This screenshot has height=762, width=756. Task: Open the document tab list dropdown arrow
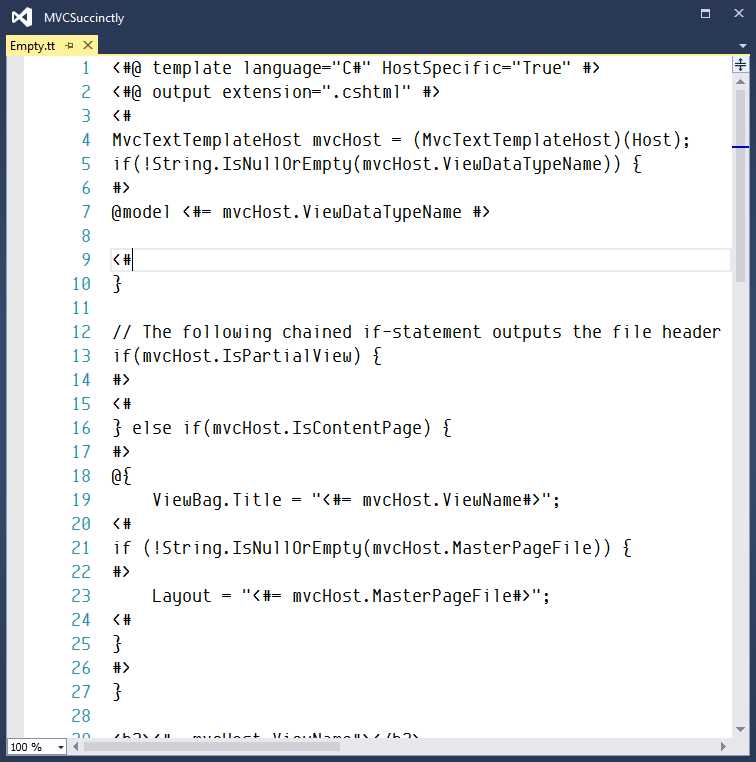point(742,46)
